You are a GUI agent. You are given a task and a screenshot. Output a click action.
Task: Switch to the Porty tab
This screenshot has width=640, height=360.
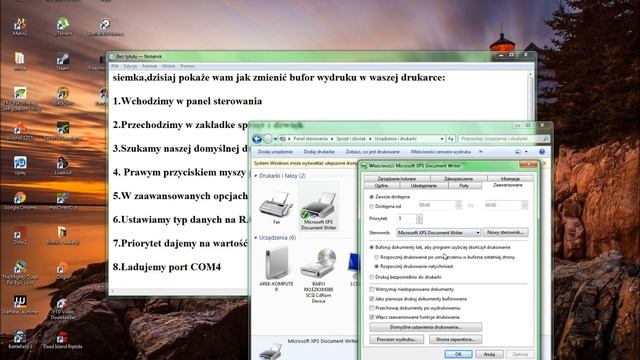(x=464, y=186)
